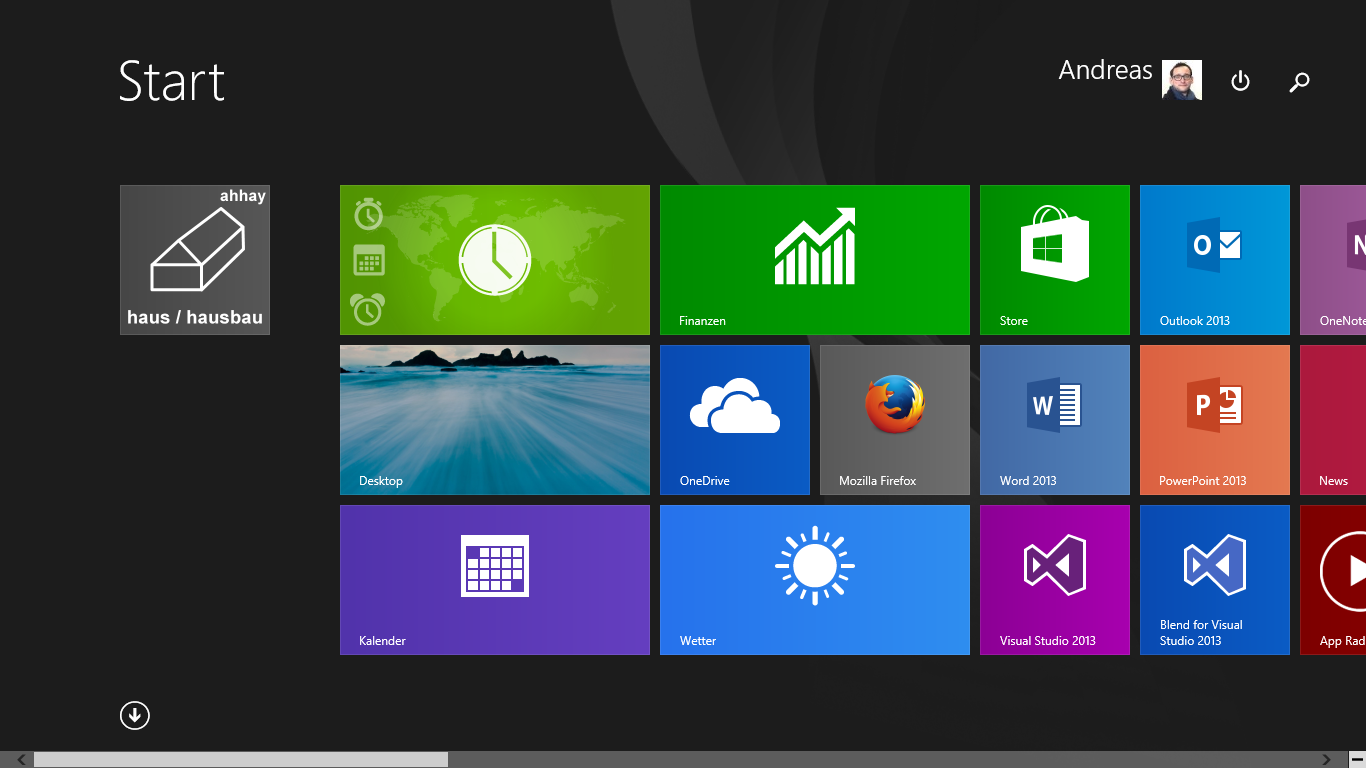Launch the Finanzen app tile
Image resolution: width=1366 pixels, height=768 pixels.
tap(815, 260)
